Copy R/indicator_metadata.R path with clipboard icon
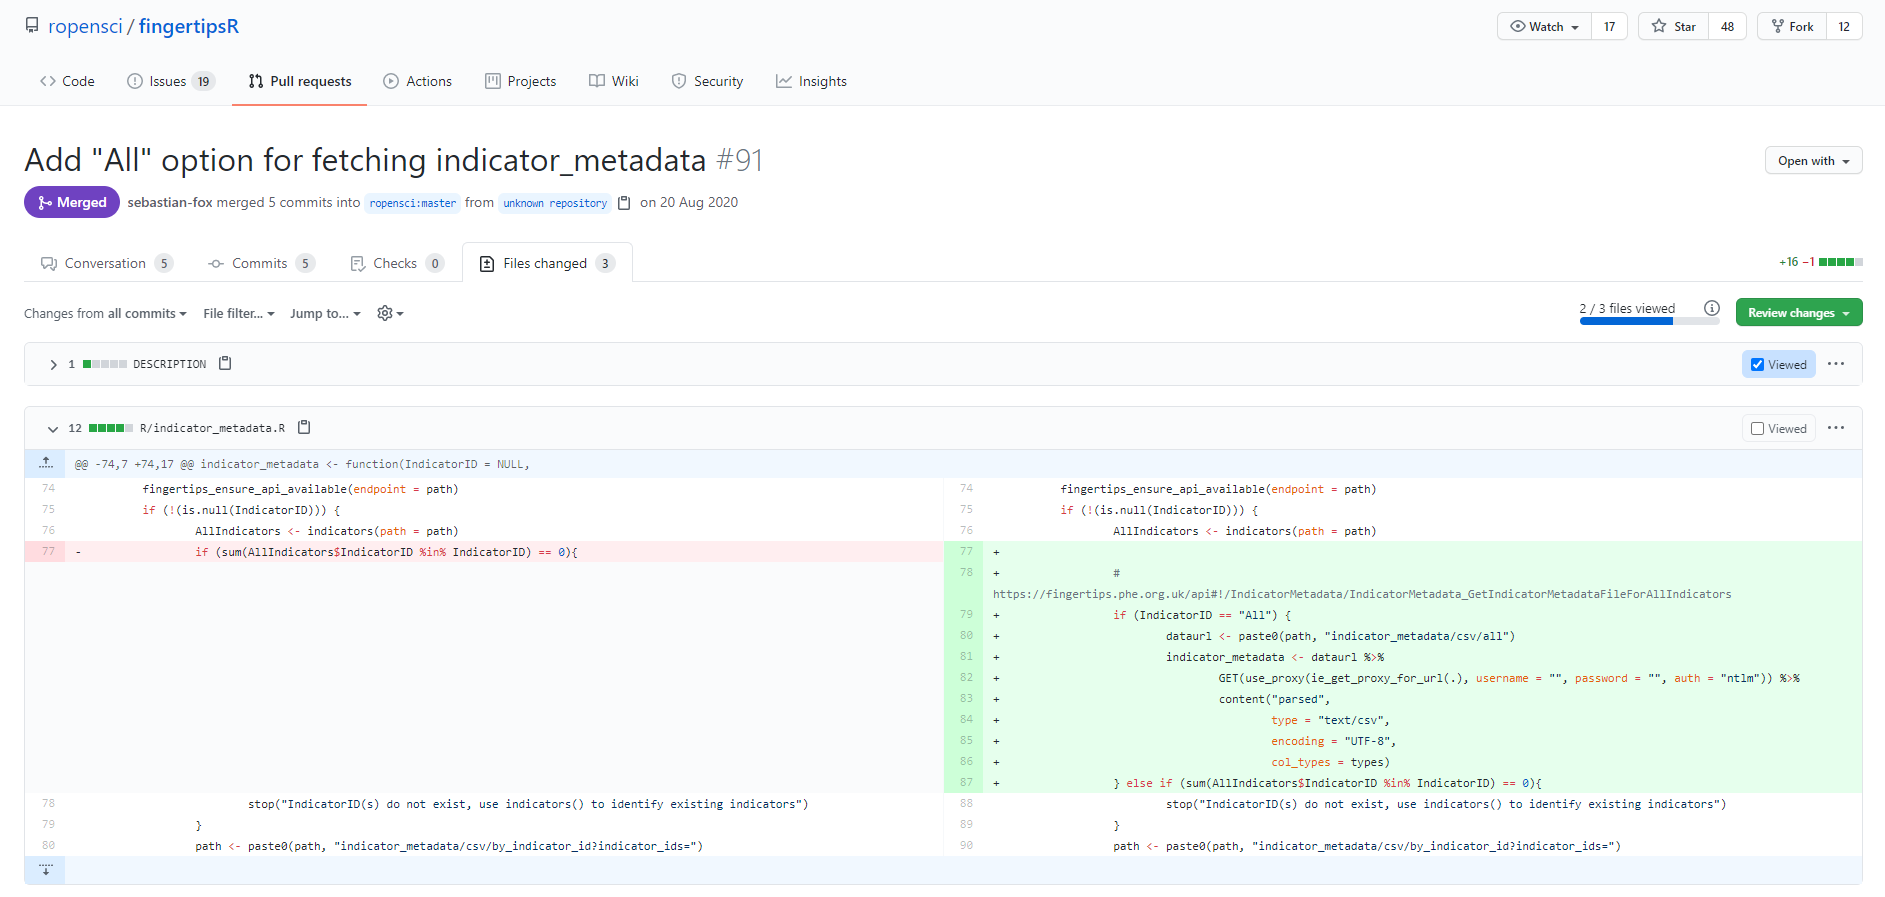The height and width of the screenshot is (897, 1885). tap(304, 427)
